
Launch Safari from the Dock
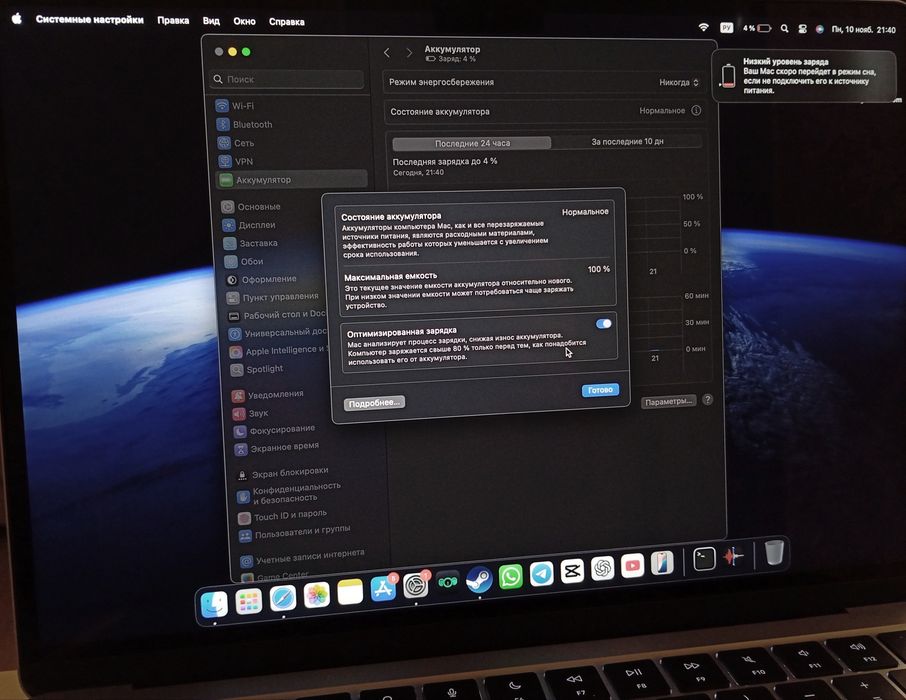(x=283, y=598)
